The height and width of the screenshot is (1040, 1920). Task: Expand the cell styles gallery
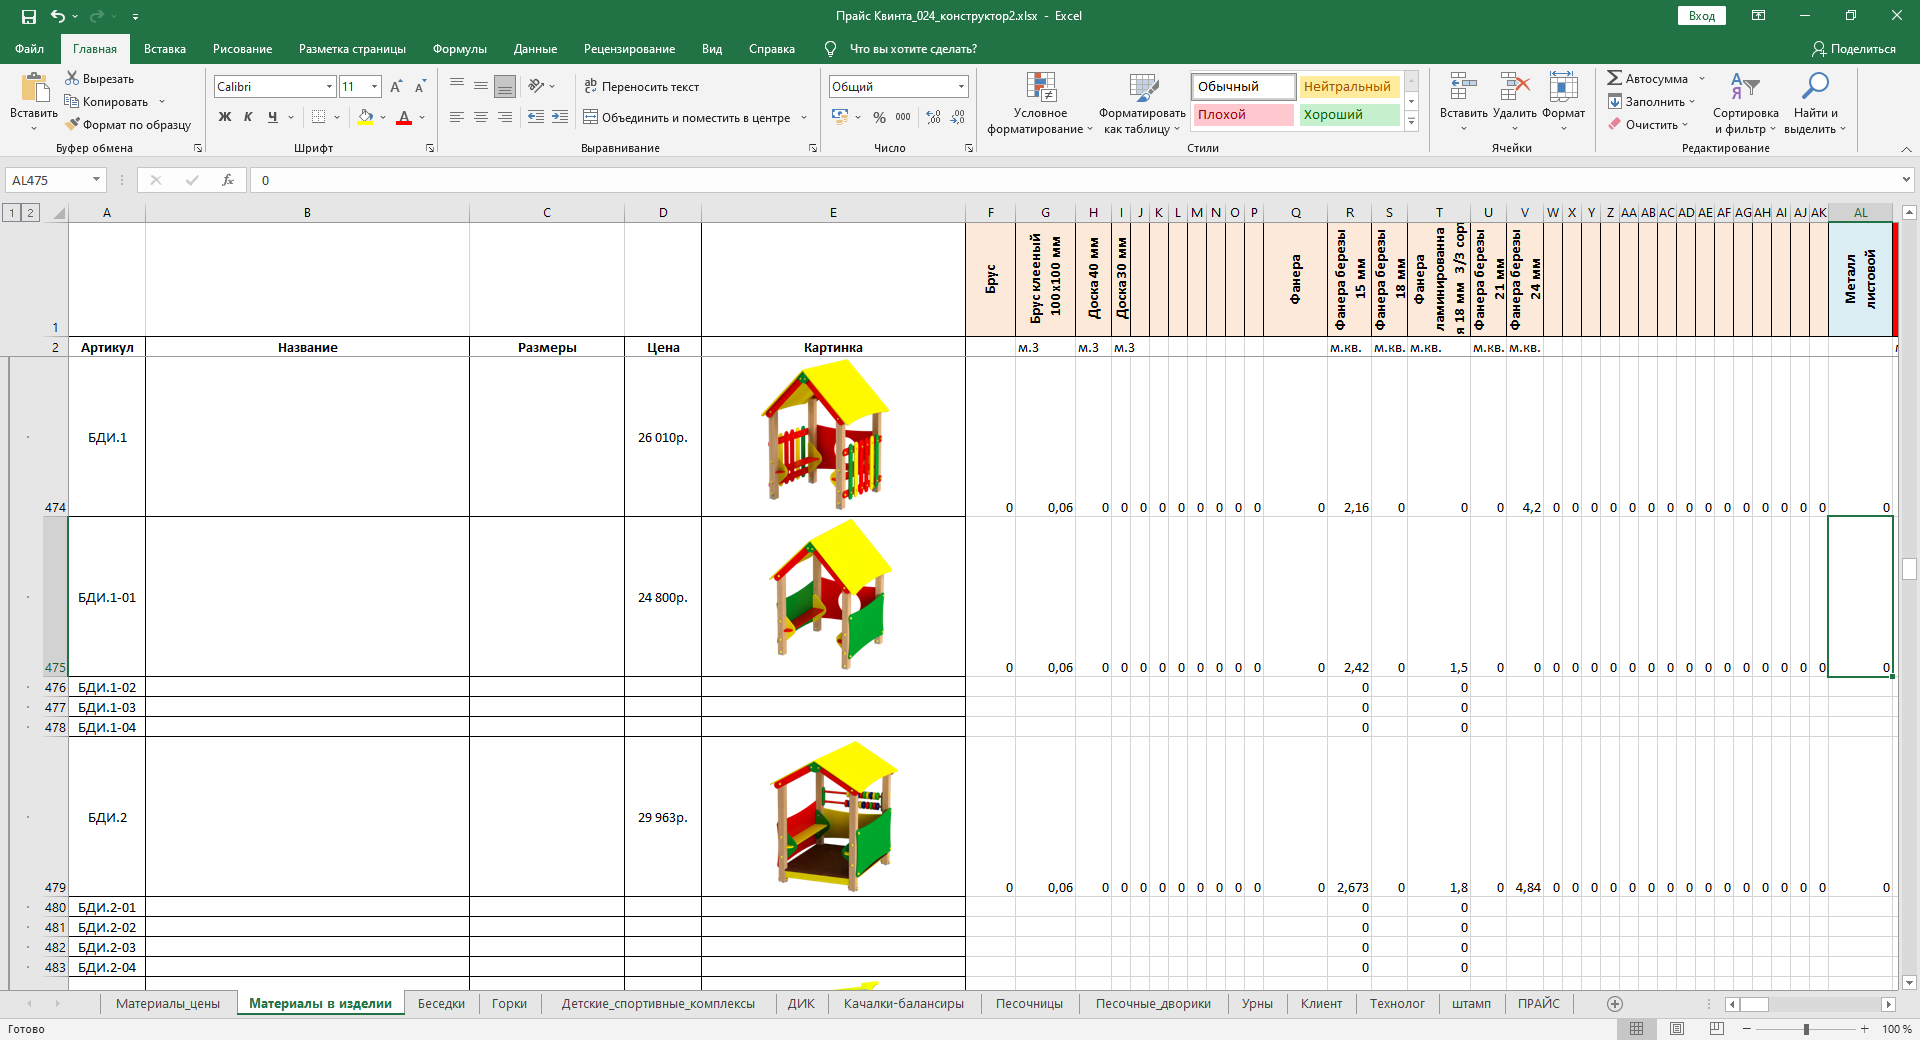[x=1411, y=122]
